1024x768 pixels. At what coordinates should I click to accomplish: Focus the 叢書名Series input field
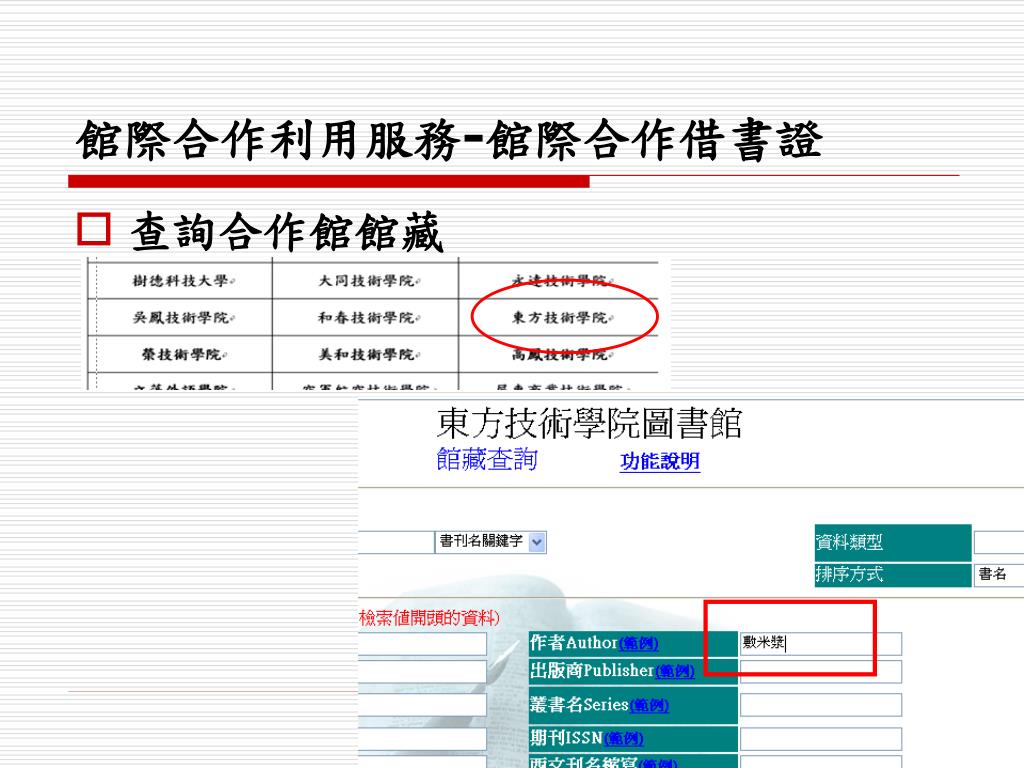click(x=820, y=705)
